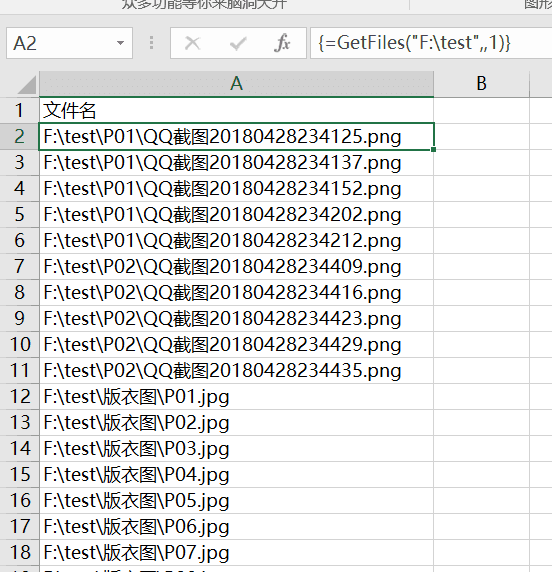Image resolution: width=552 pixels, height=572 pixels.
Task: Select row 18 header
Action: pyautogui.click(x=20, y=553)
